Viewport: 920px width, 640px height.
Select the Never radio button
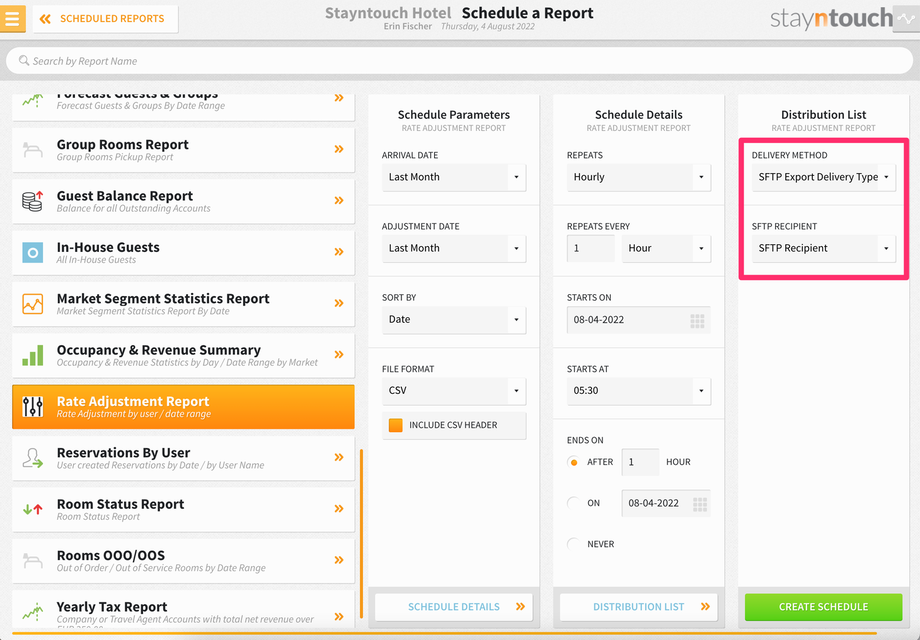pos(574,544)
